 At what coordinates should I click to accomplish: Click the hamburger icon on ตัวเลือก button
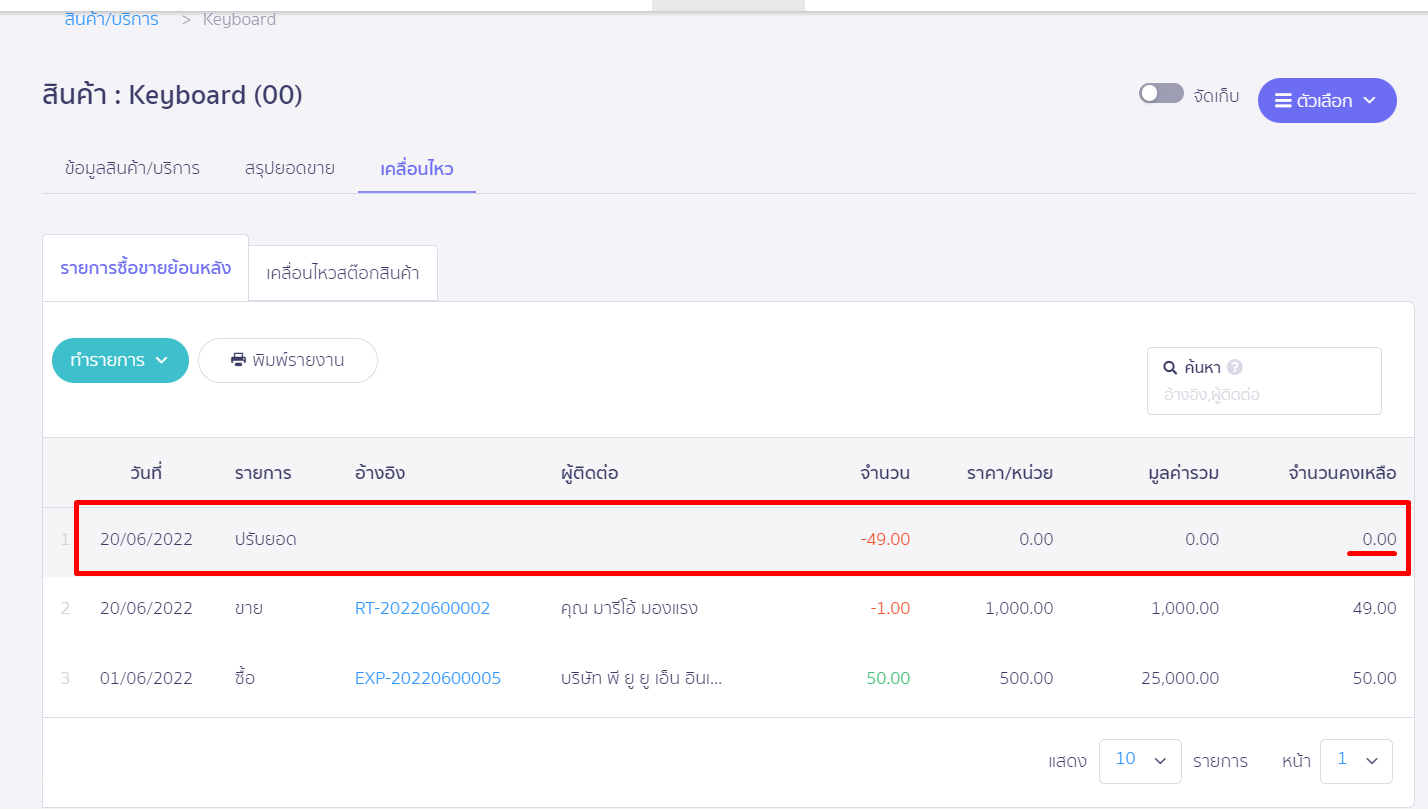[1283, 101]
